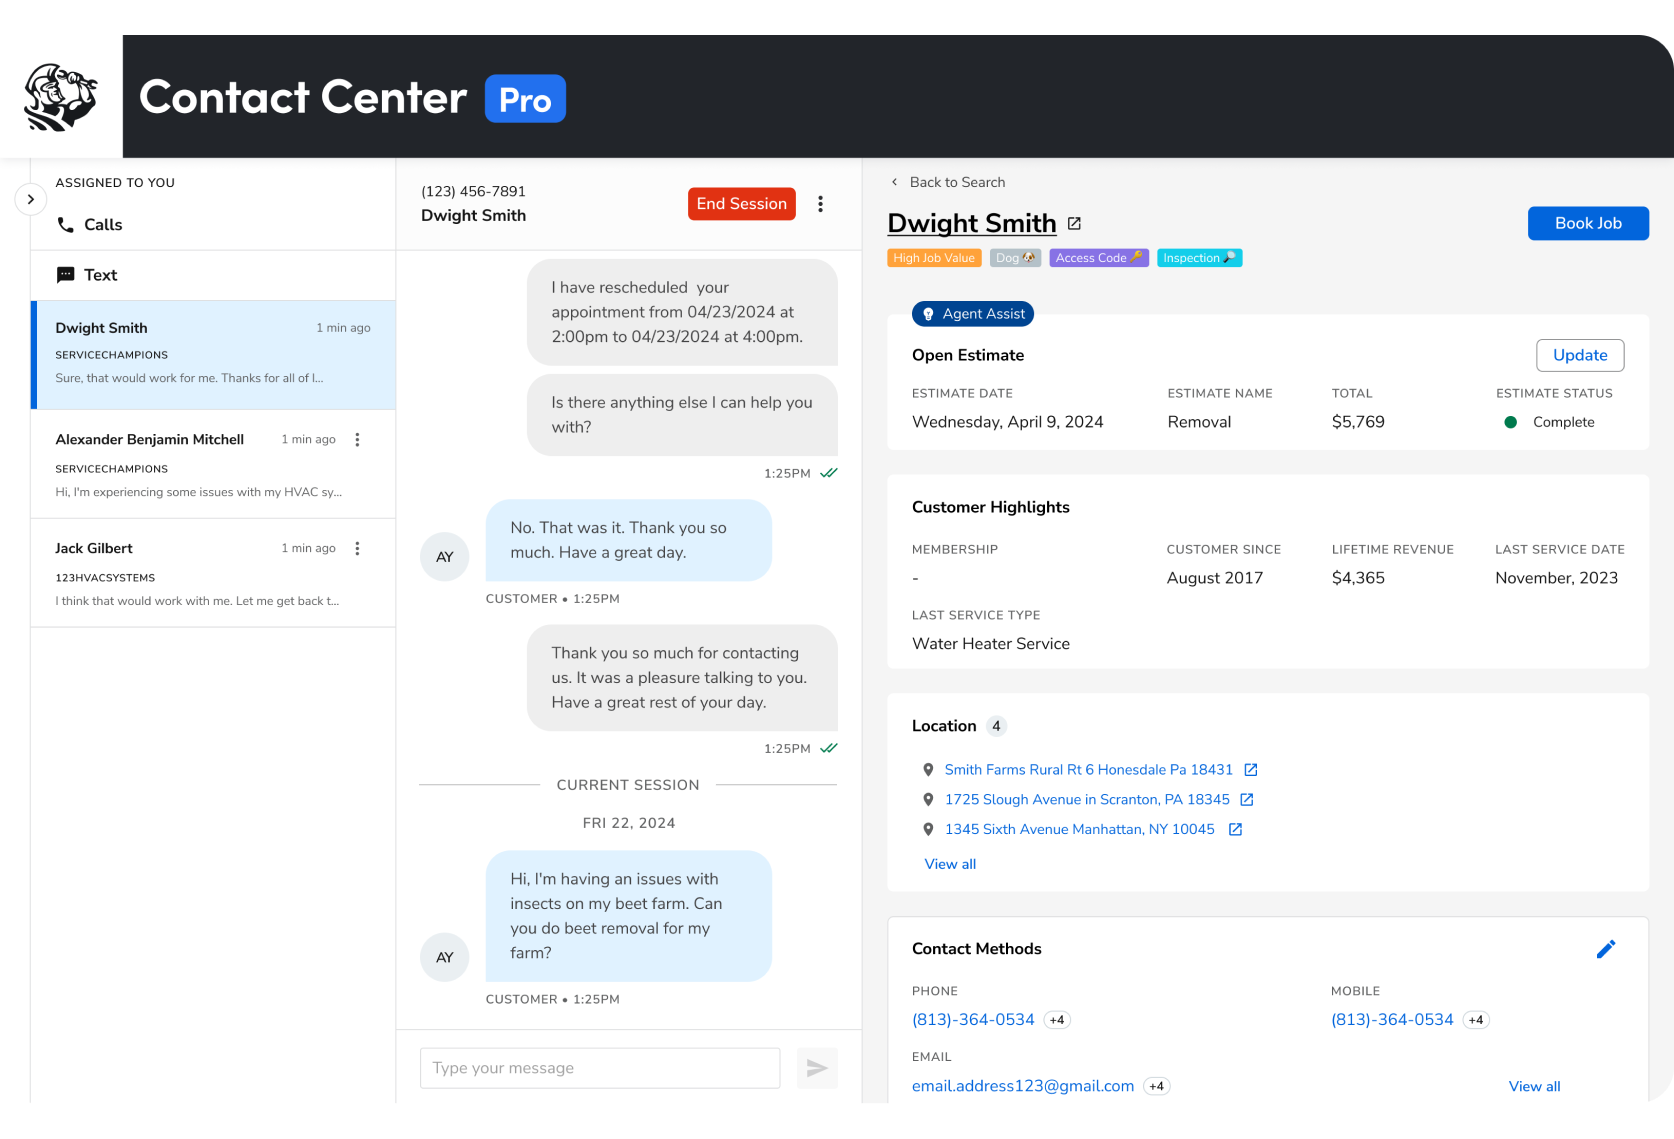Click the estimate date Wednesday, April 9, 2024
The width and height of the screenshot is (1674, 1139).
[x=1008, y=422]
